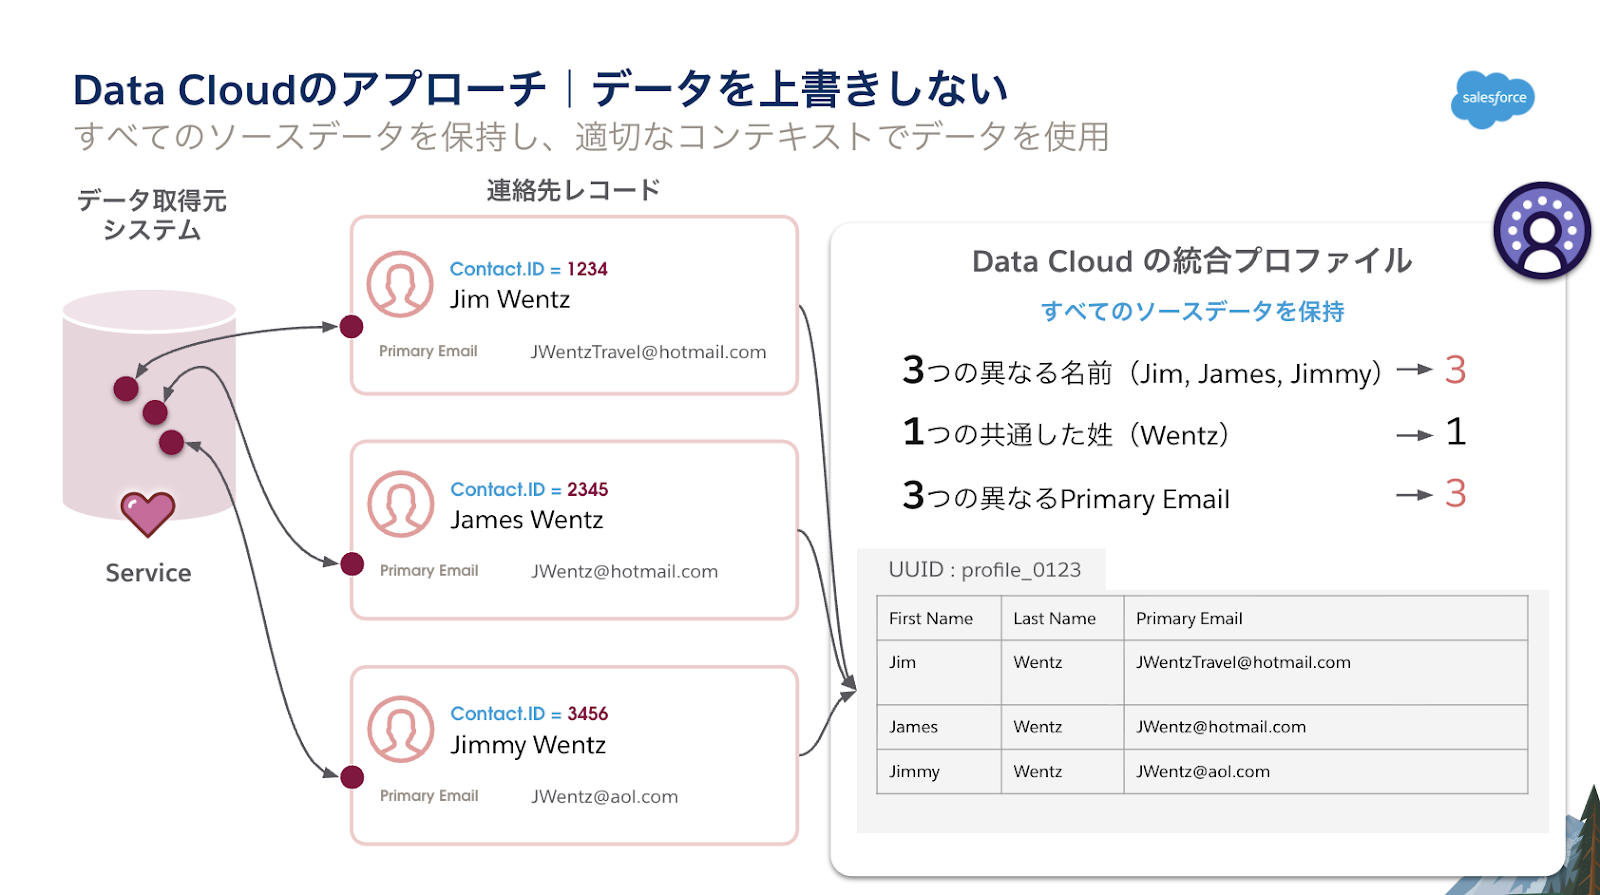Click JWentzTravel@hotmail.com in the table
The width and height of the screenshot is (1600, 895).
pos(1243,662)
